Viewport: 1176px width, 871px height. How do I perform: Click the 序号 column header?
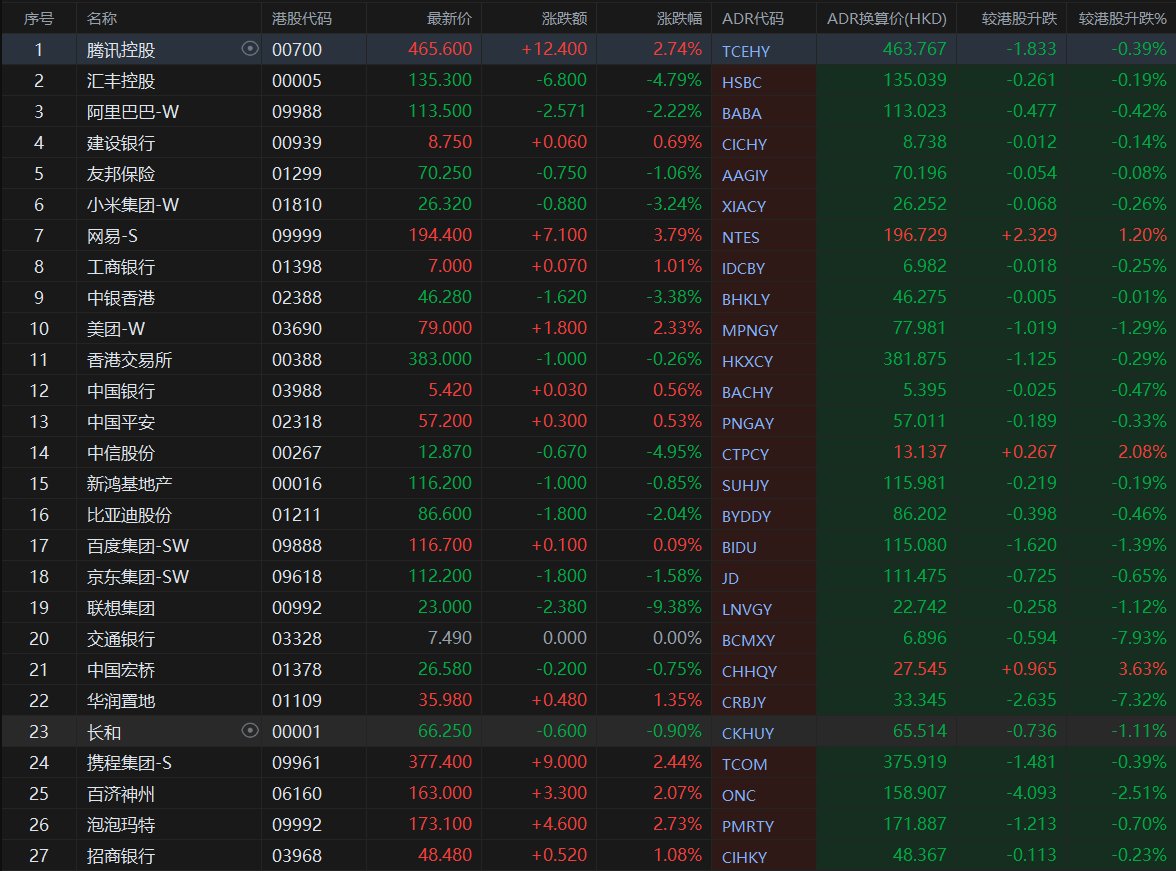[38, 18]
